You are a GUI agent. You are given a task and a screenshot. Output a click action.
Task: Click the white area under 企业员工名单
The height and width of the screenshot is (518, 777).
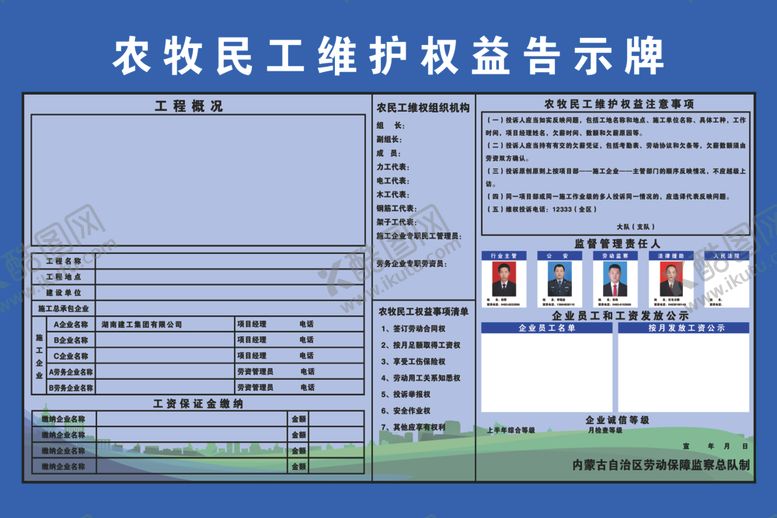pos(546,372)
